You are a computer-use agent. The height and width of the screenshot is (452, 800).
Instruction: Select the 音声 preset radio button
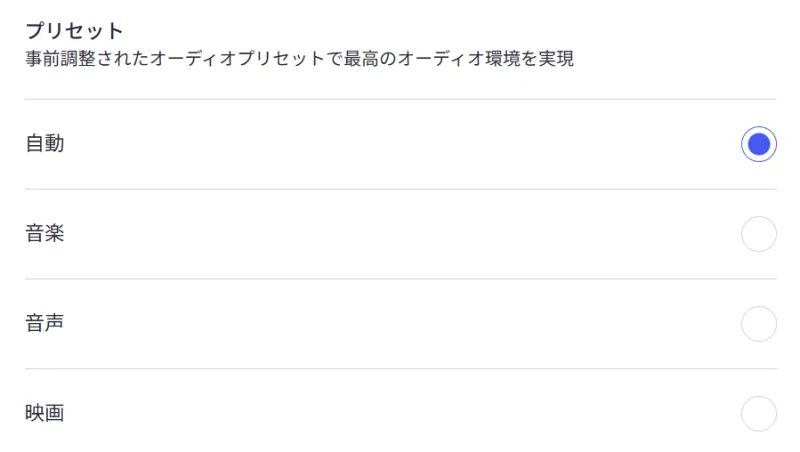[758, 324]
